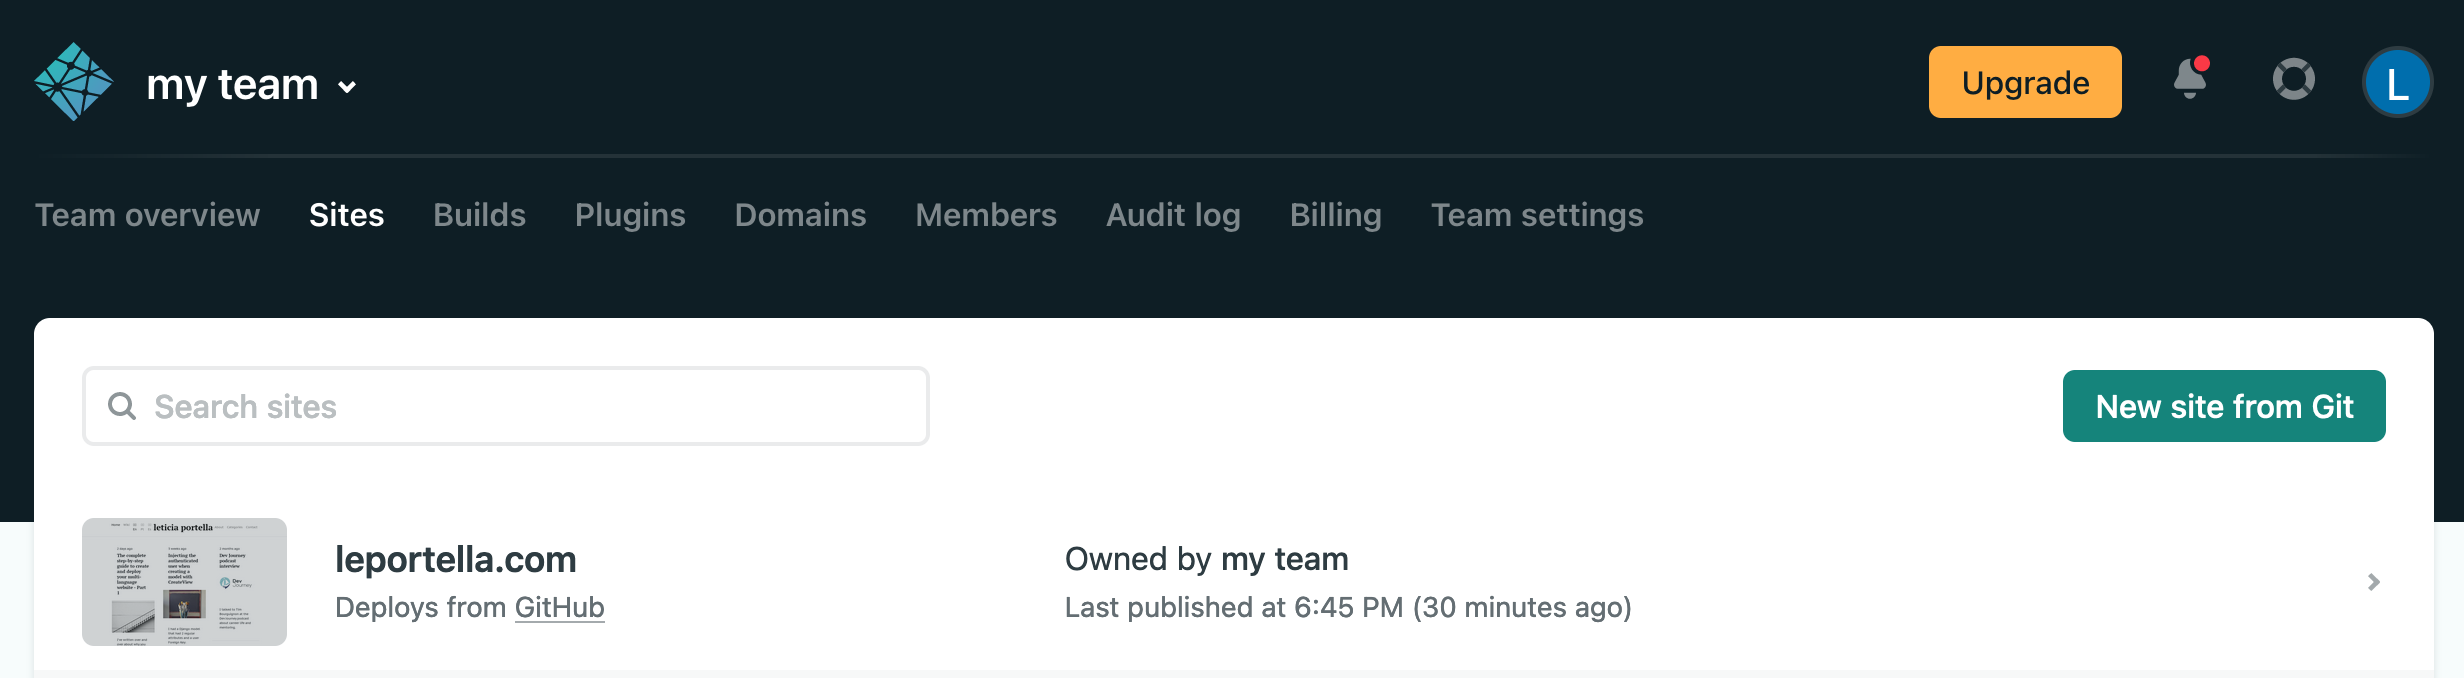Follow the GitHub deploy link
Screen dimensions: 2464x678
559,607
